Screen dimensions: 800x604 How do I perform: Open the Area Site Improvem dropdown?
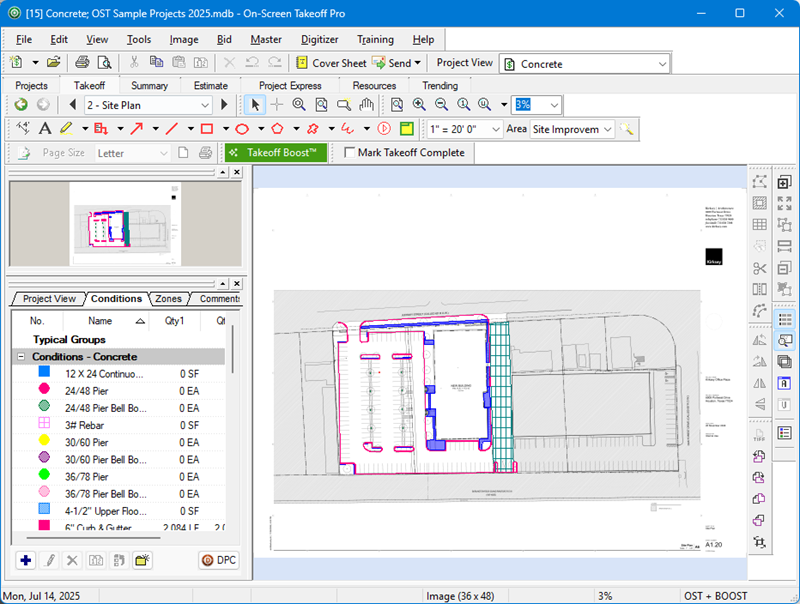pos(607,129)
